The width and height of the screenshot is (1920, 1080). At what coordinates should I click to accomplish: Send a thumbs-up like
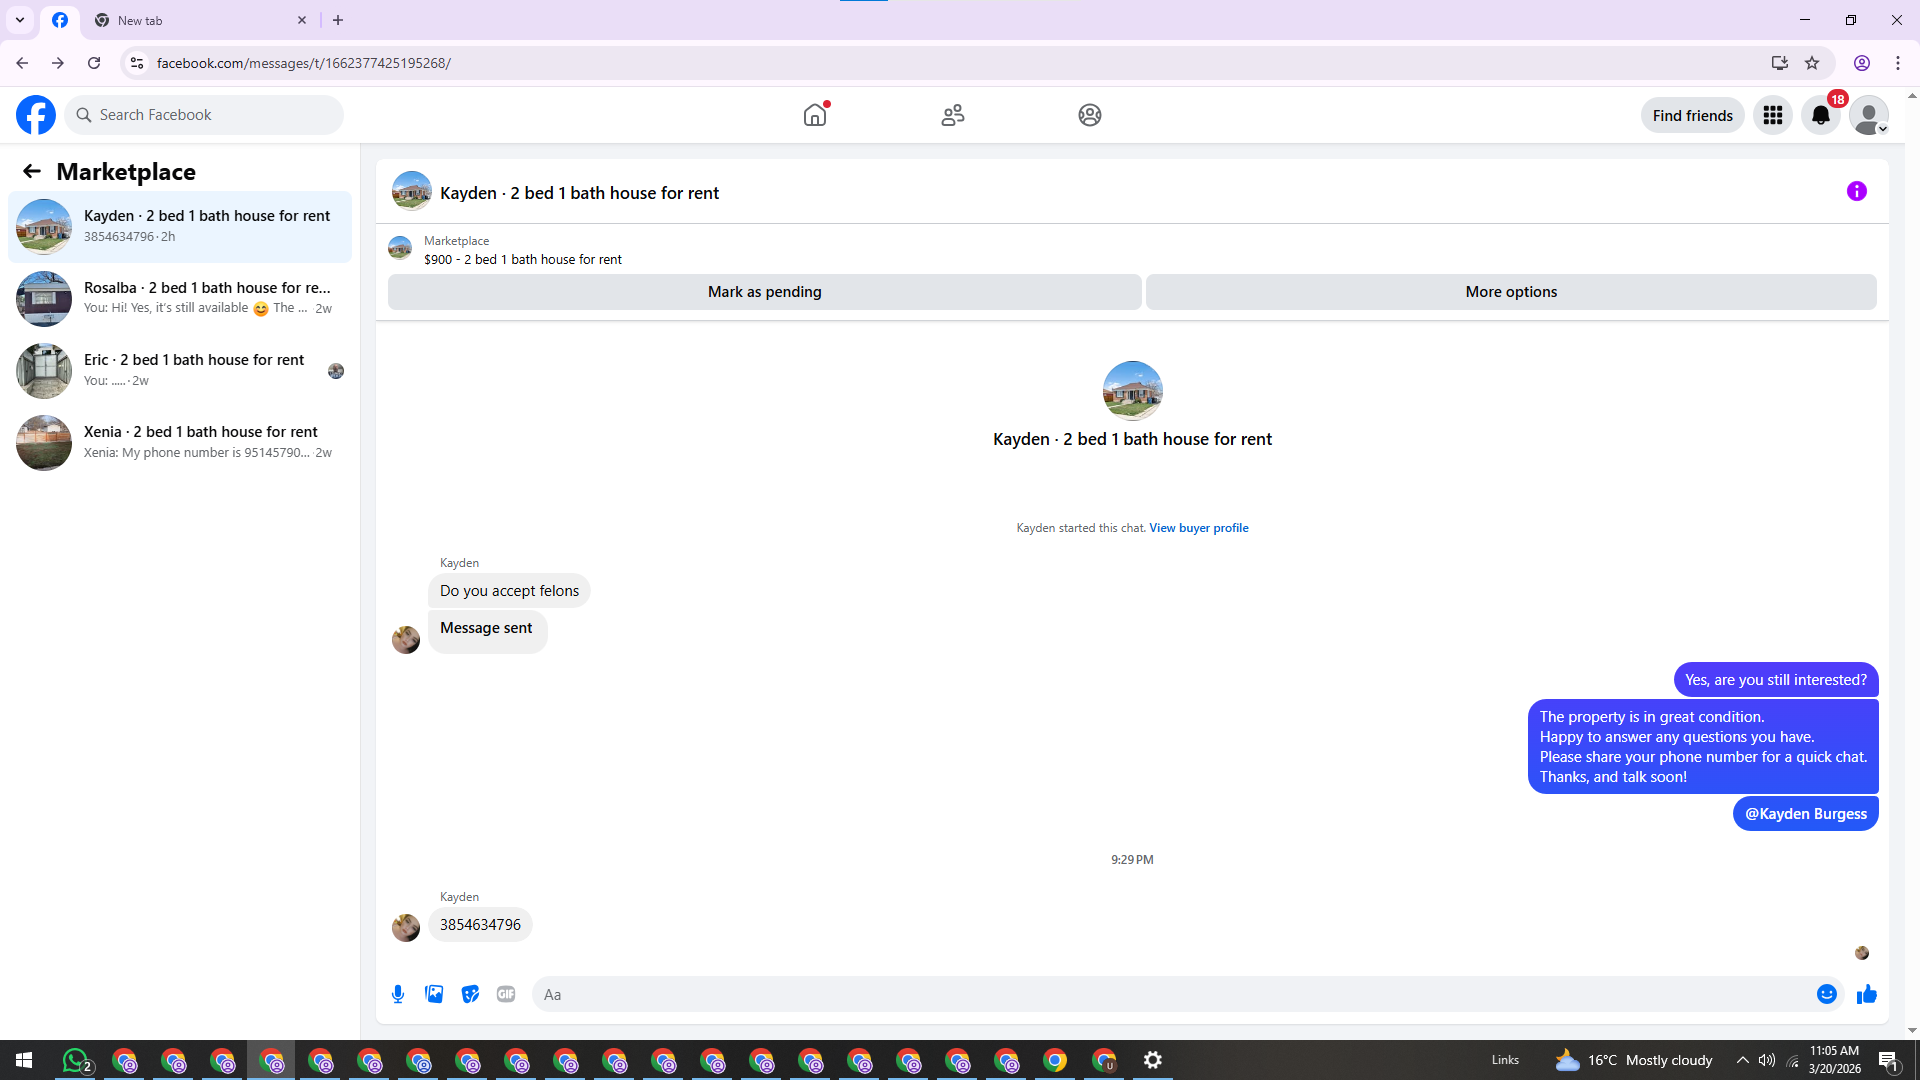click(1866, 994)
